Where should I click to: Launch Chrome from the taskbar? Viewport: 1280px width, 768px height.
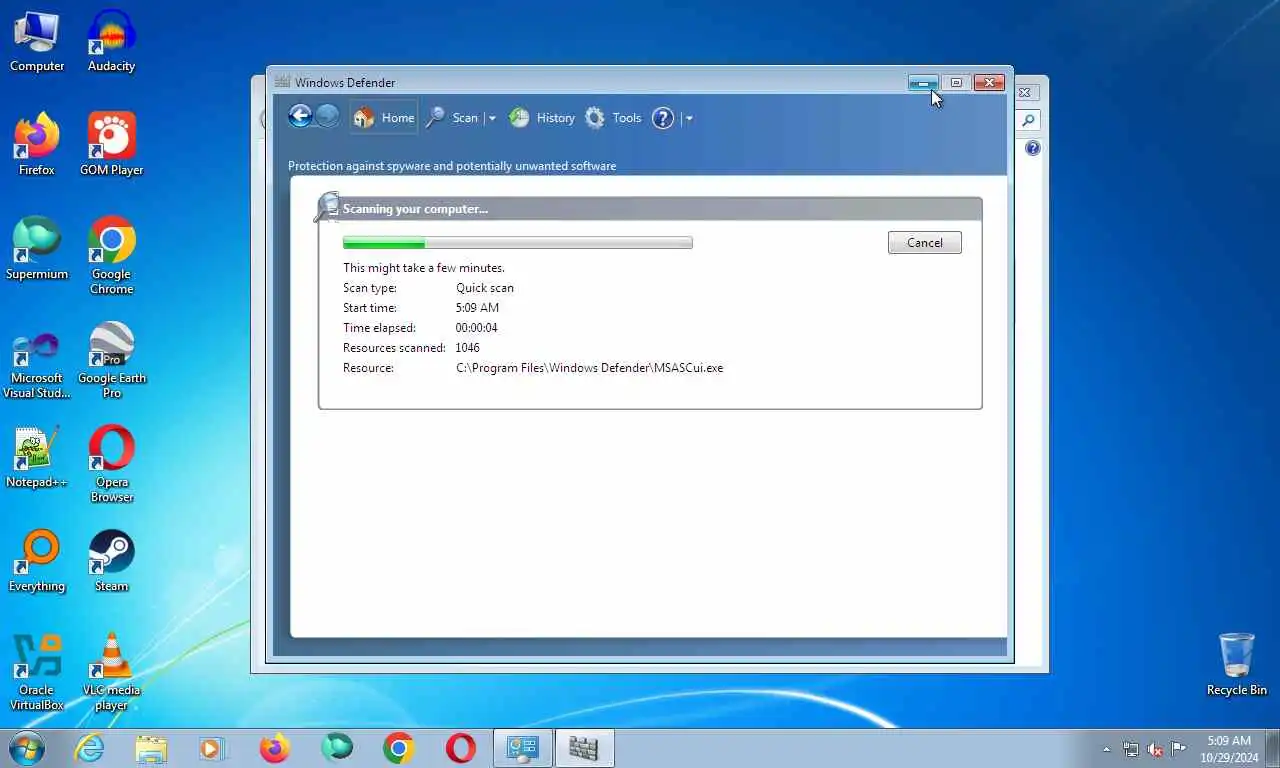(399, 748)
